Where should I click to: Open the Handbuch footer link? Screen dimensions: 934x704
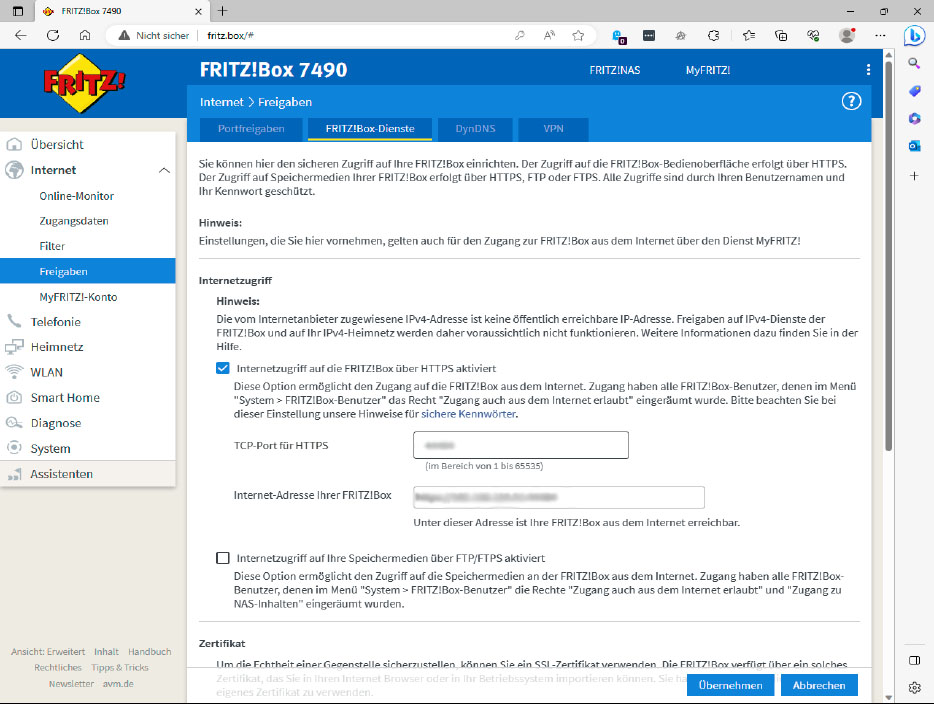point(150,652)
